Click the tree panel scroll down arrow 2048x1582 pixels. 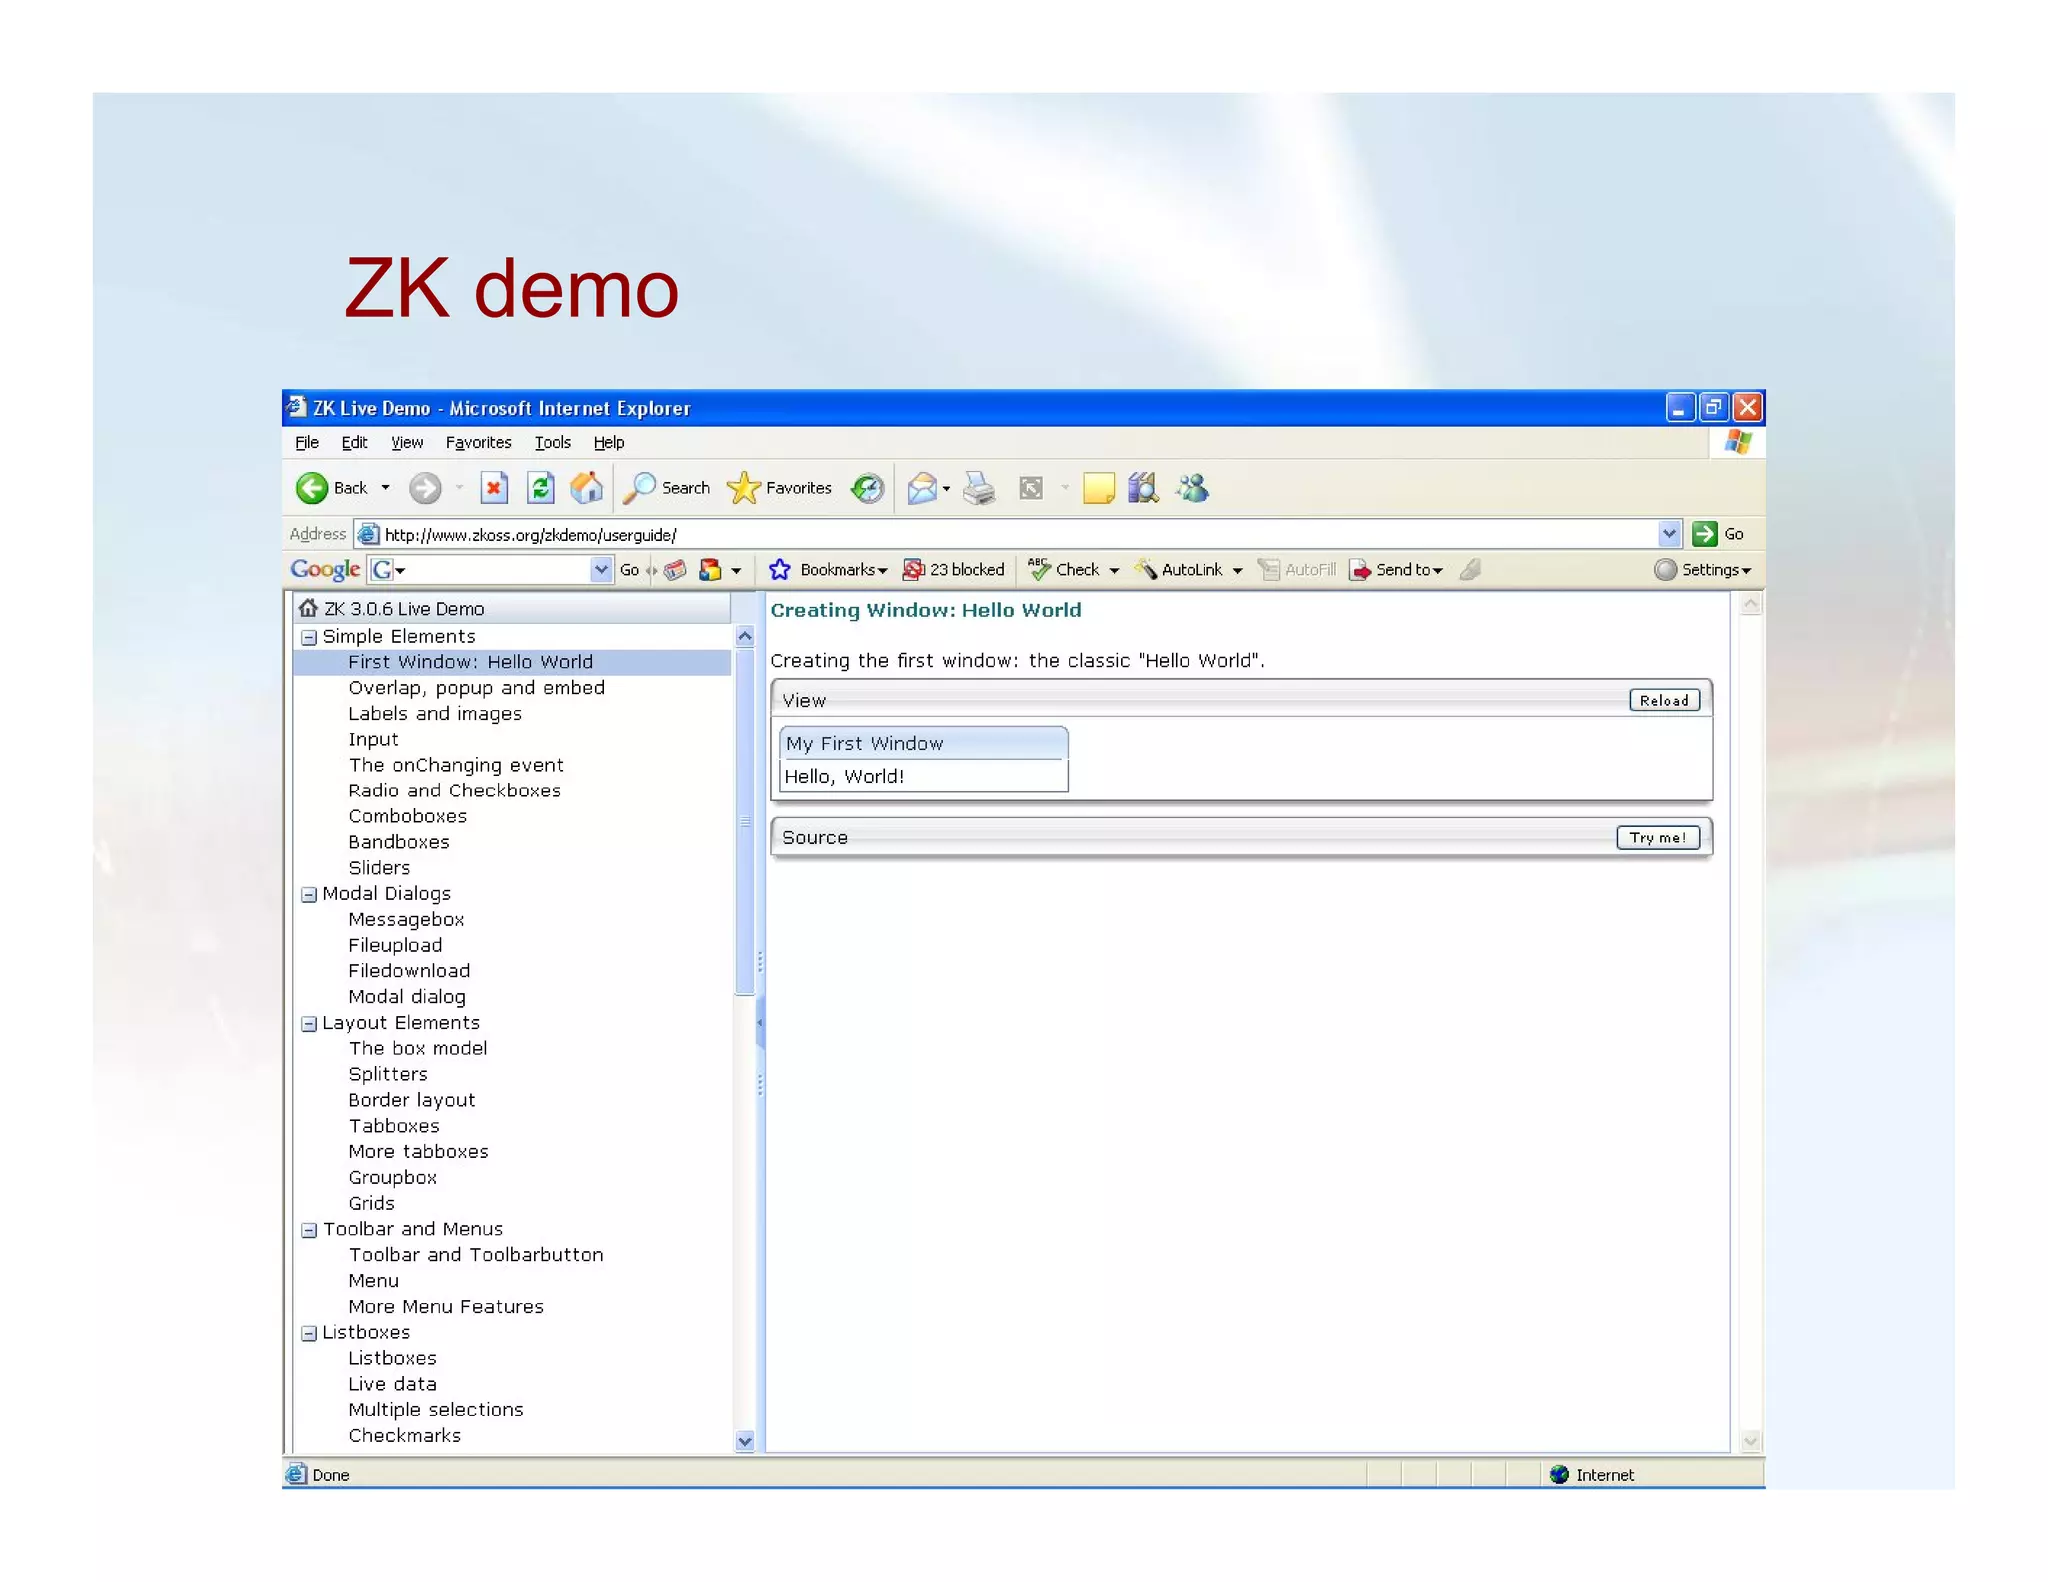pyautogui.click(x=745, y=1441)
